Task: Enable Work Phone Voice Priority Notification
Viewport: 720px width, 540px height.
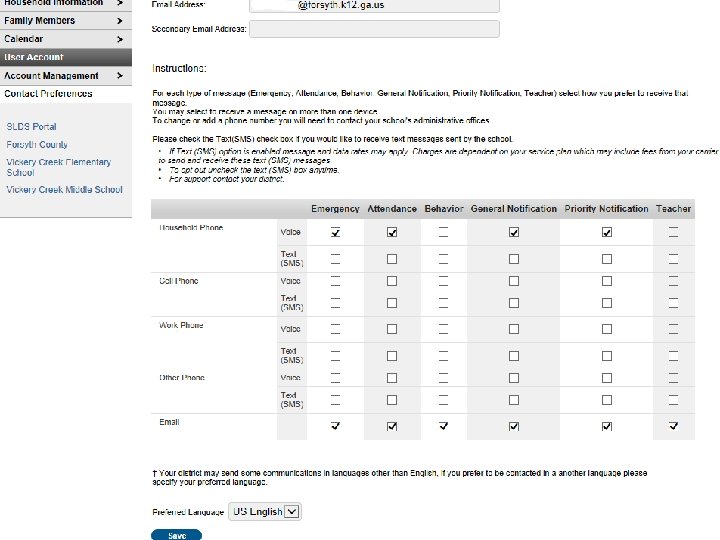Action: tap(607, 329)
